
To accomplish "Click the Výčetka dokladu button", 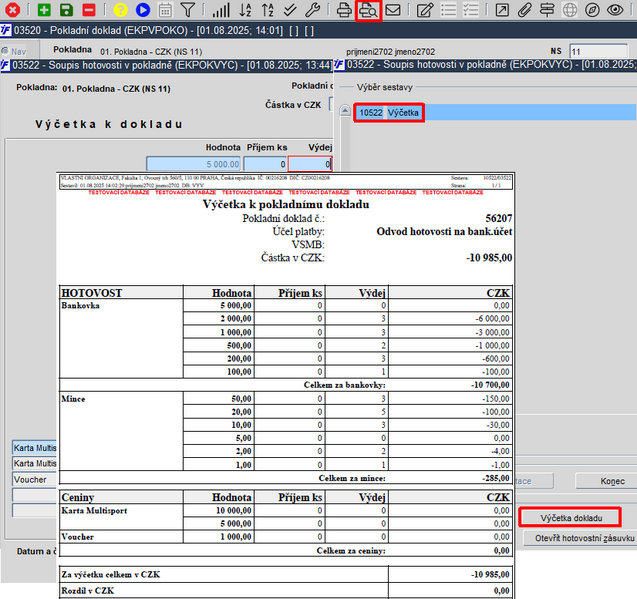I will [x=570, y=518].
